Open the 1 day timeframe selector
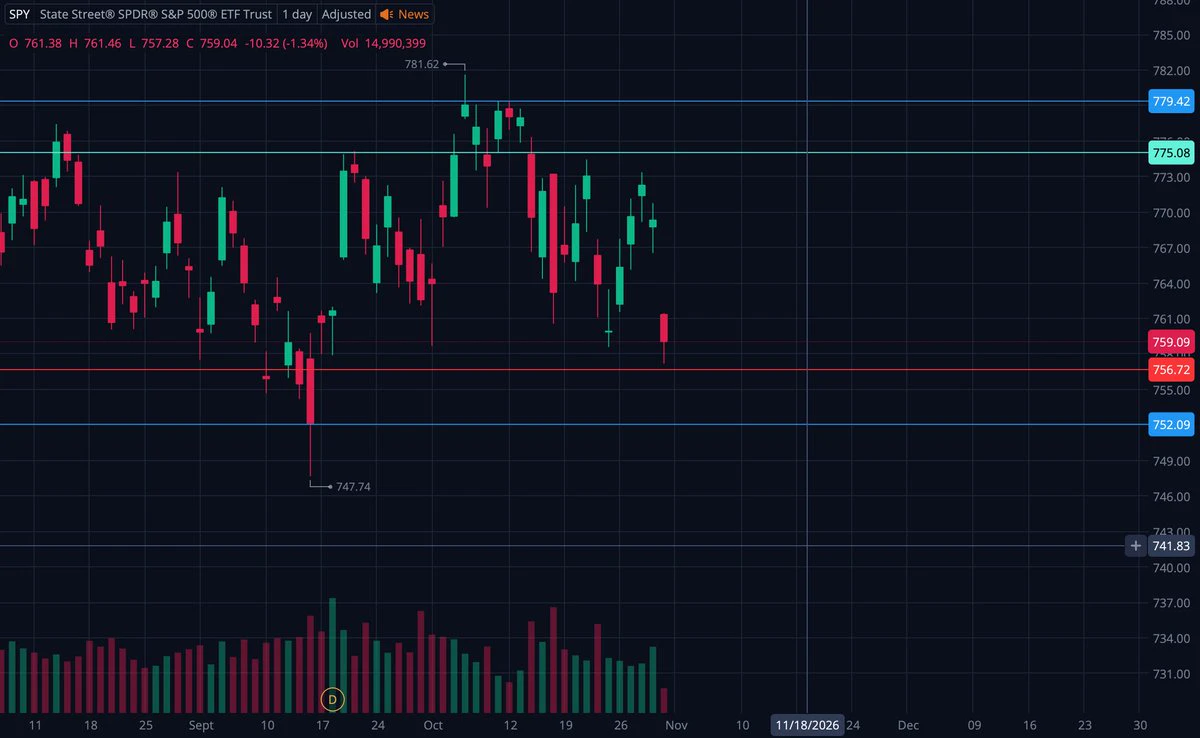 (297, 14)
